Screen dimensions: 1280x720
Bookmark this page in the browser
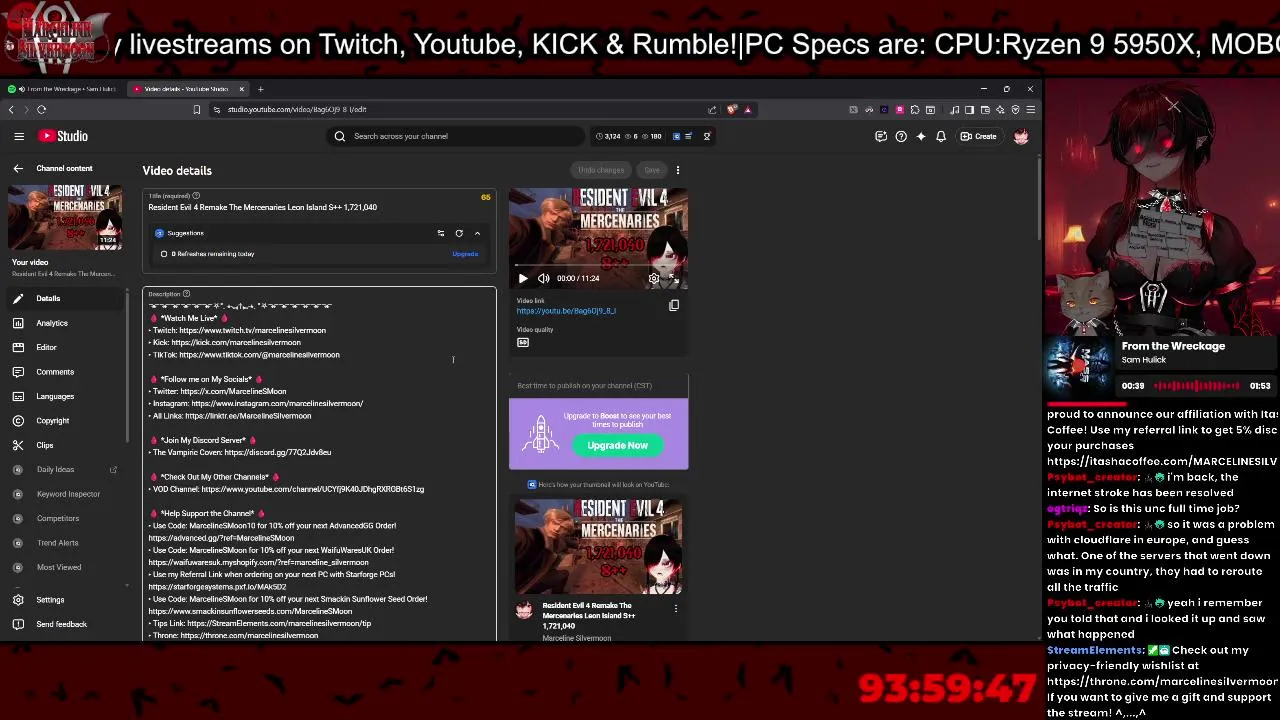(x=197, y=109)
